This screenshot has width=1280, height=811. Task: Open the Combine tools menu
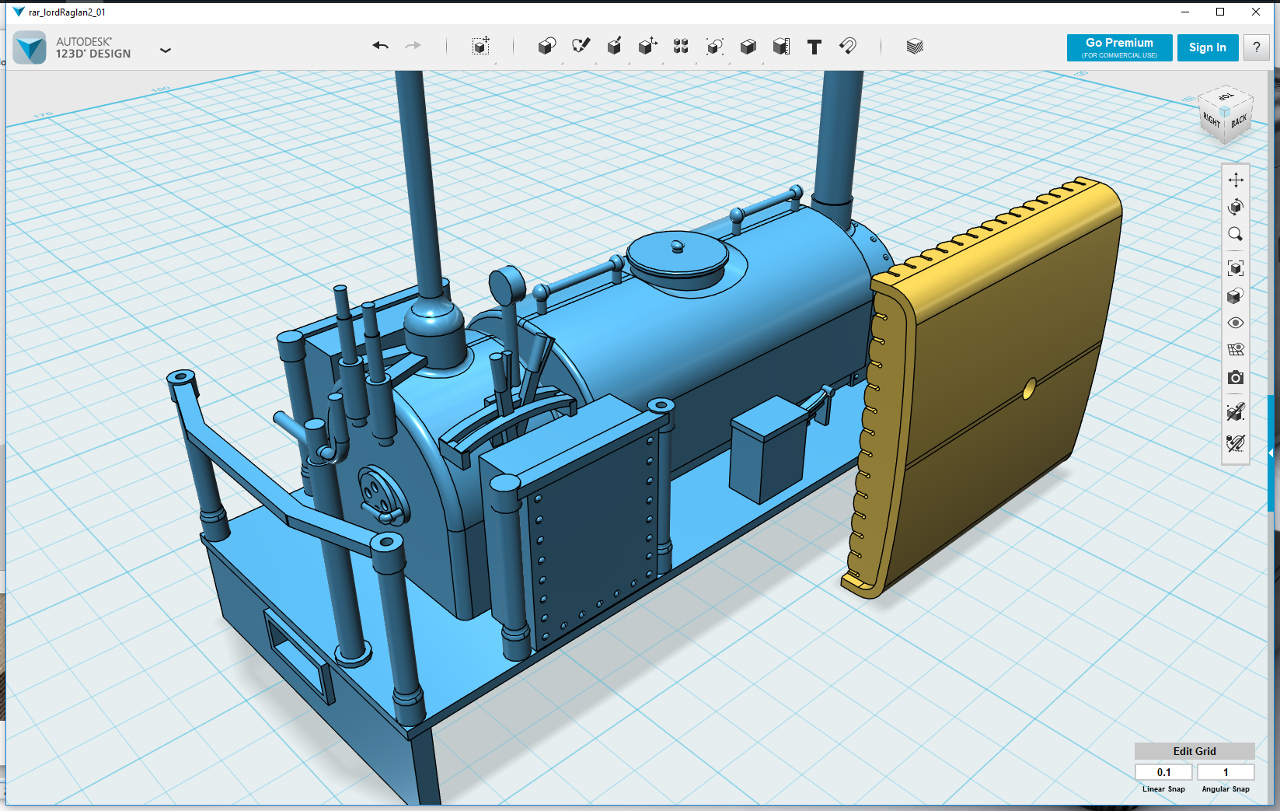pyautogui.click(x=748, y=46)
